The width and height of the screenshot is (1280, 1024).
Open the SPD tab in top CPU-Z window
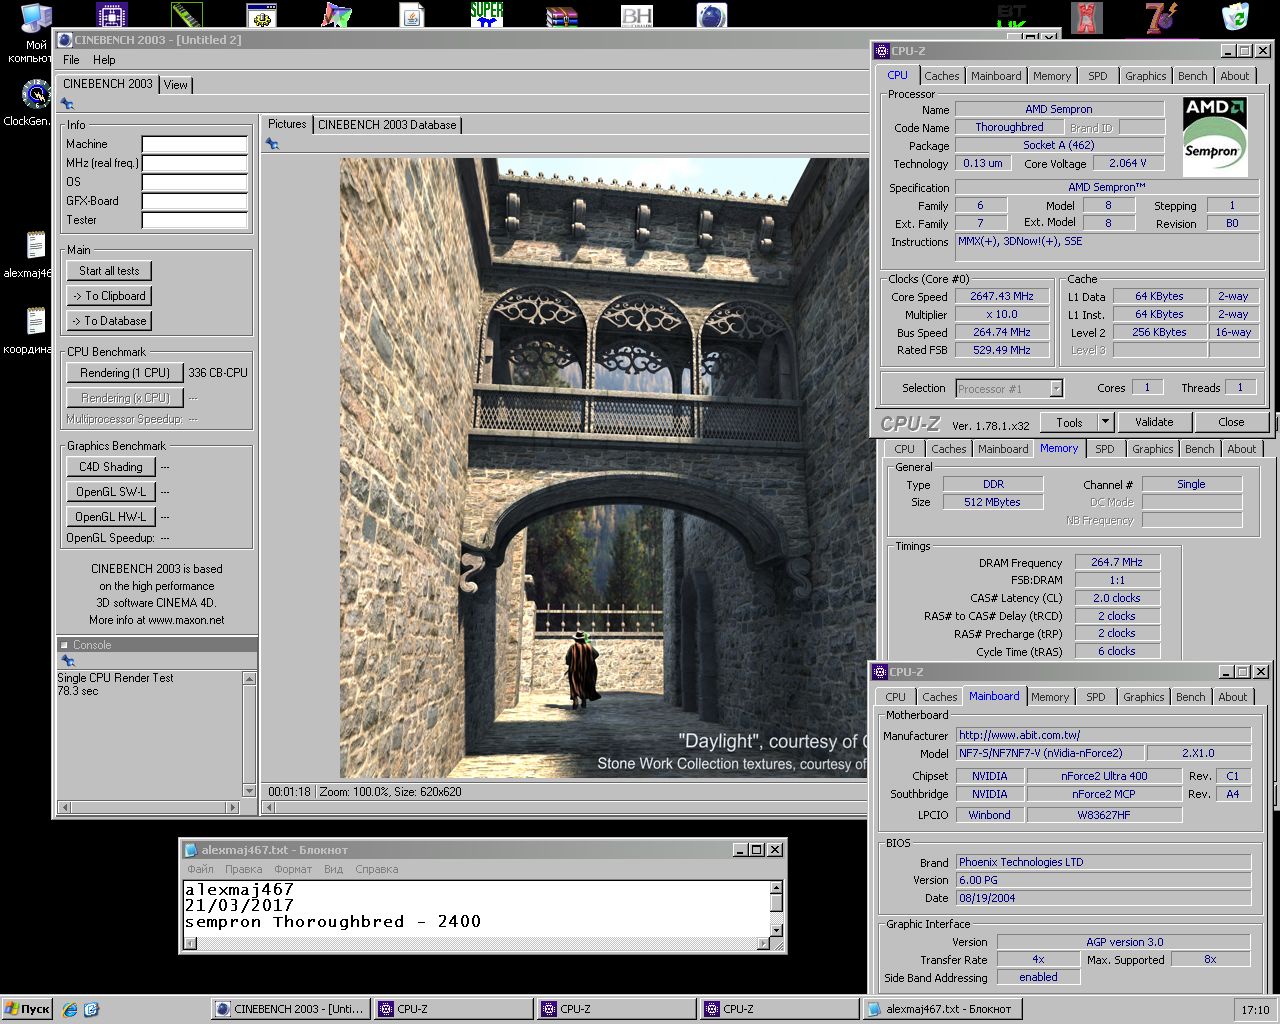(1098, 76)
